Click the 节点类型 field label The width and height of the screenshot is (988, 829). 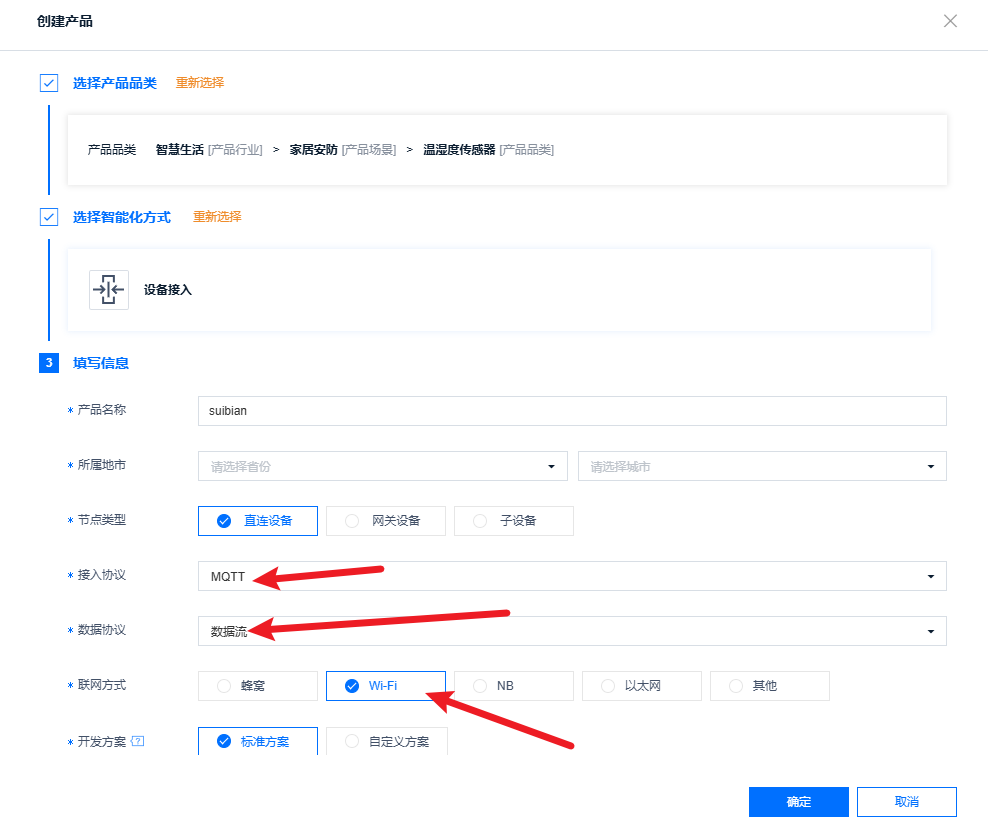101,520
